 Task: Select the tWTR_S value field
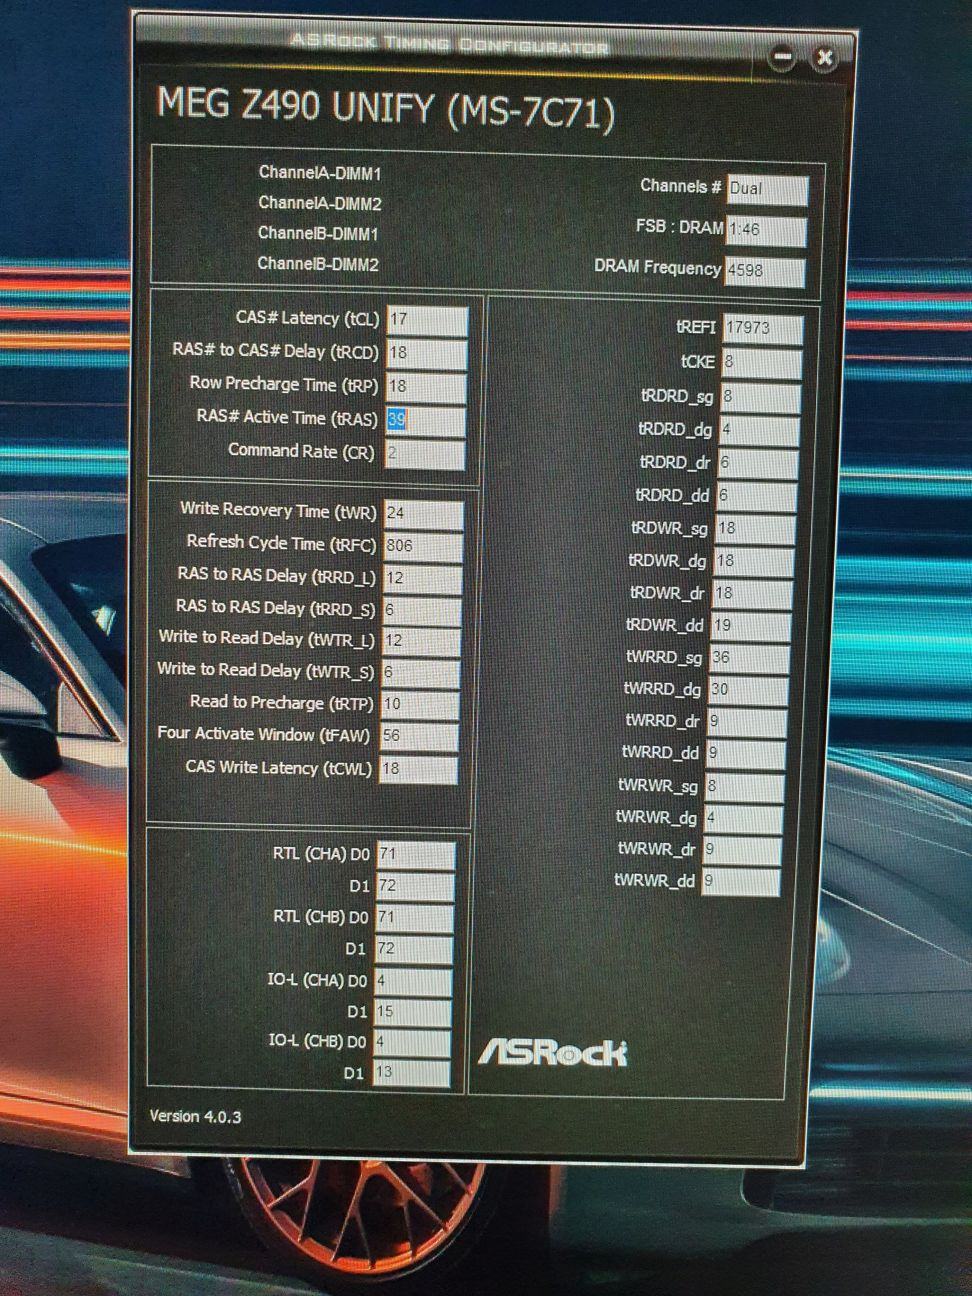coord(420,673)
